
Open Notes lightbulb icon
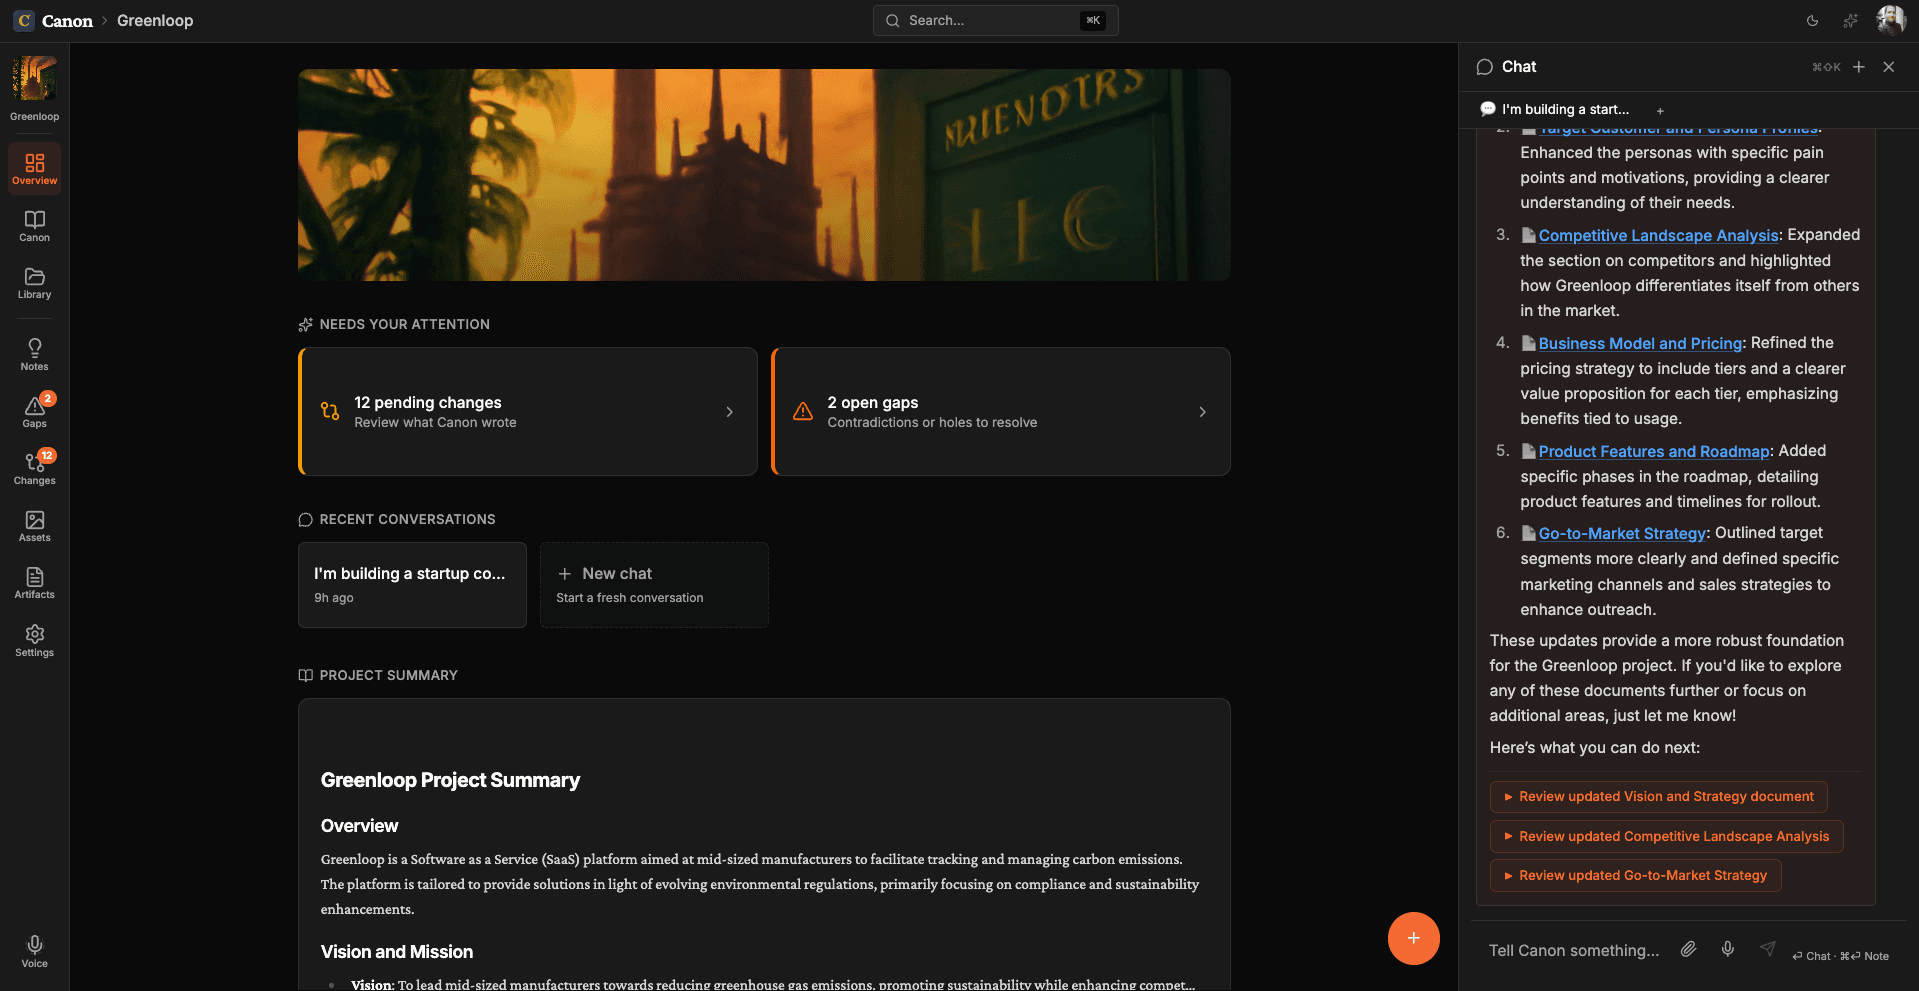(x=34, y=354)
